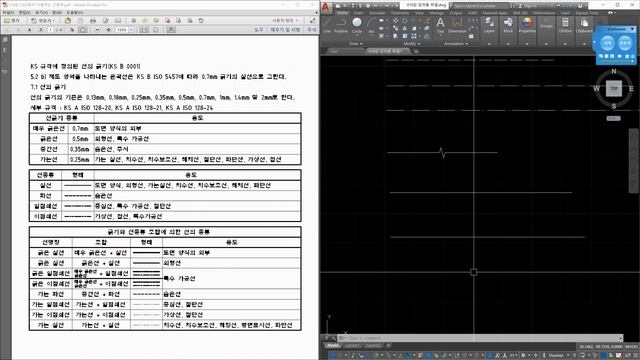Click the AutoCAD help question mark icon
Viewport: 640px width, 360px height.
[x=580, y=6]
